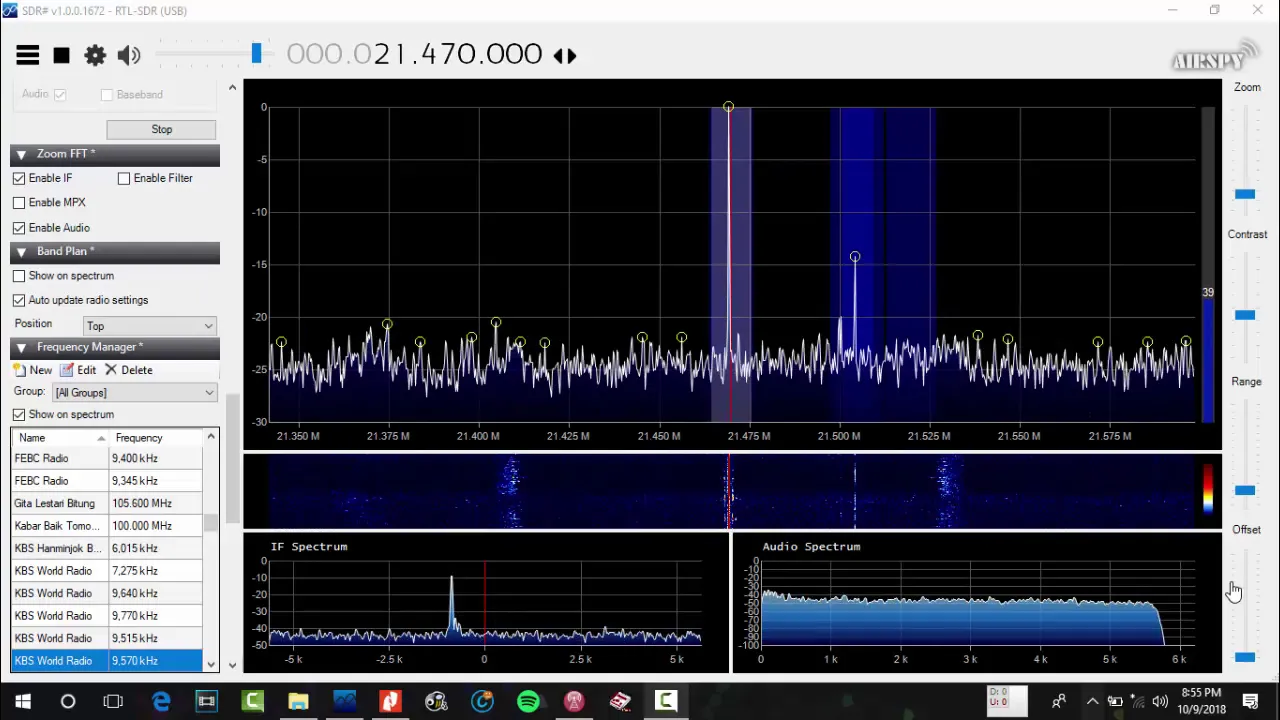Click the battery icon in system tray
The width and height of the screenshot is (1280, 720).
[x=1115, y=701]
